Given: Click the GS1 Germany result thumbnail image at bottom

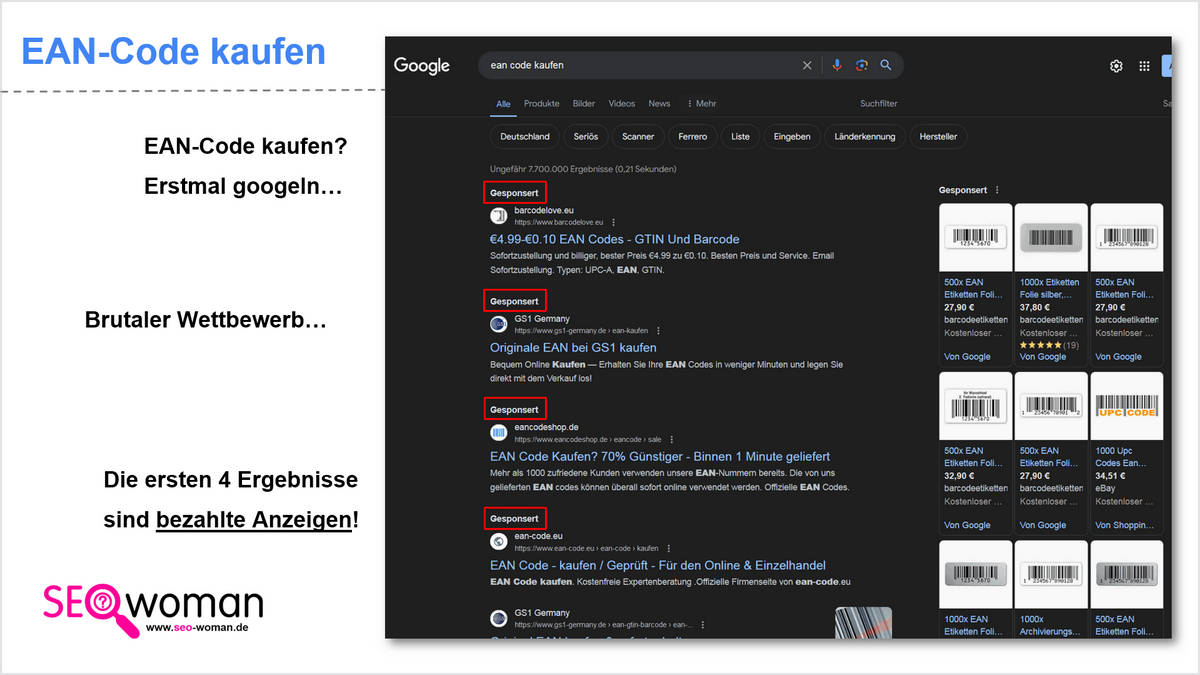Looking at the screenshot, I should (864, 622).
